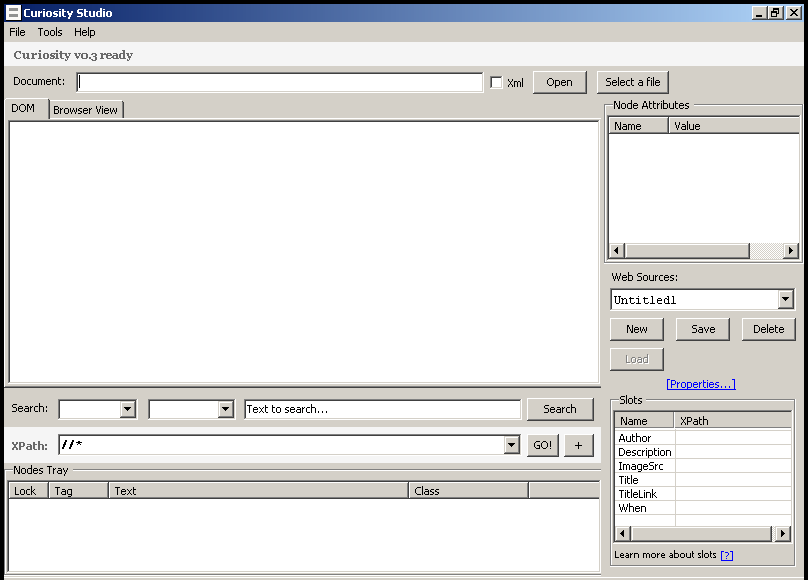This screenshot has height=580, width=808.
Task: Click the Tag column header
Action: (78, 491)
